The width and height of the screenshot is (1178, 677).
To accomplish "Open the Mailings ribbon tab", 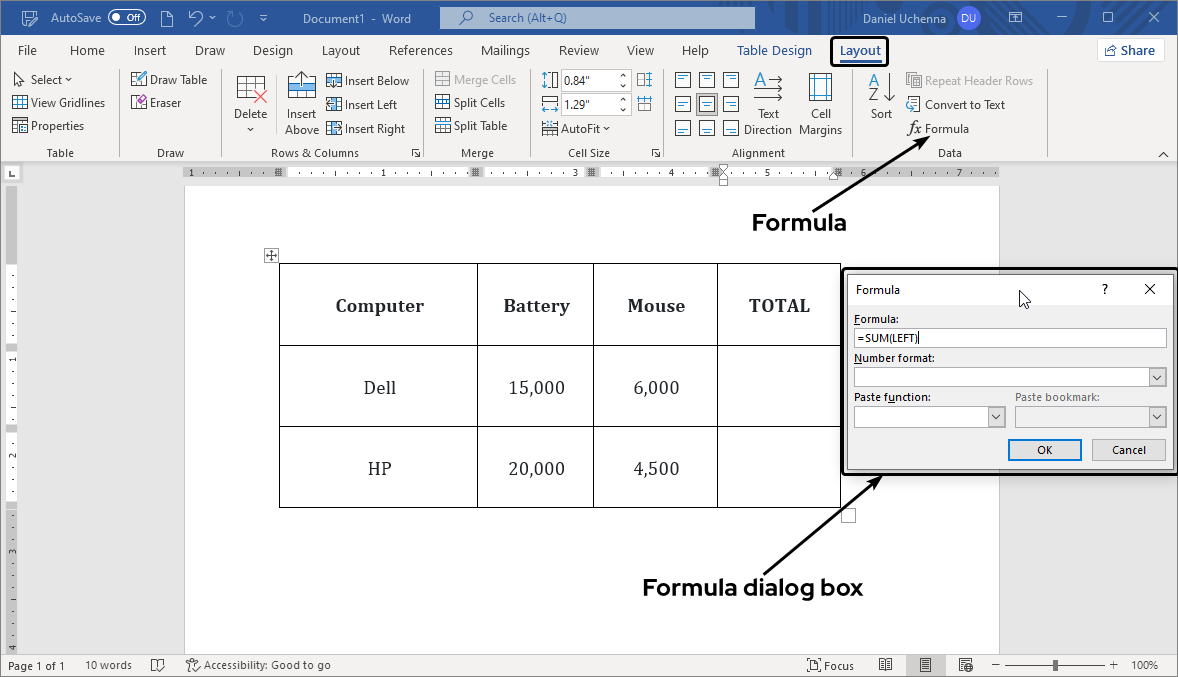I will click(505, 50).
